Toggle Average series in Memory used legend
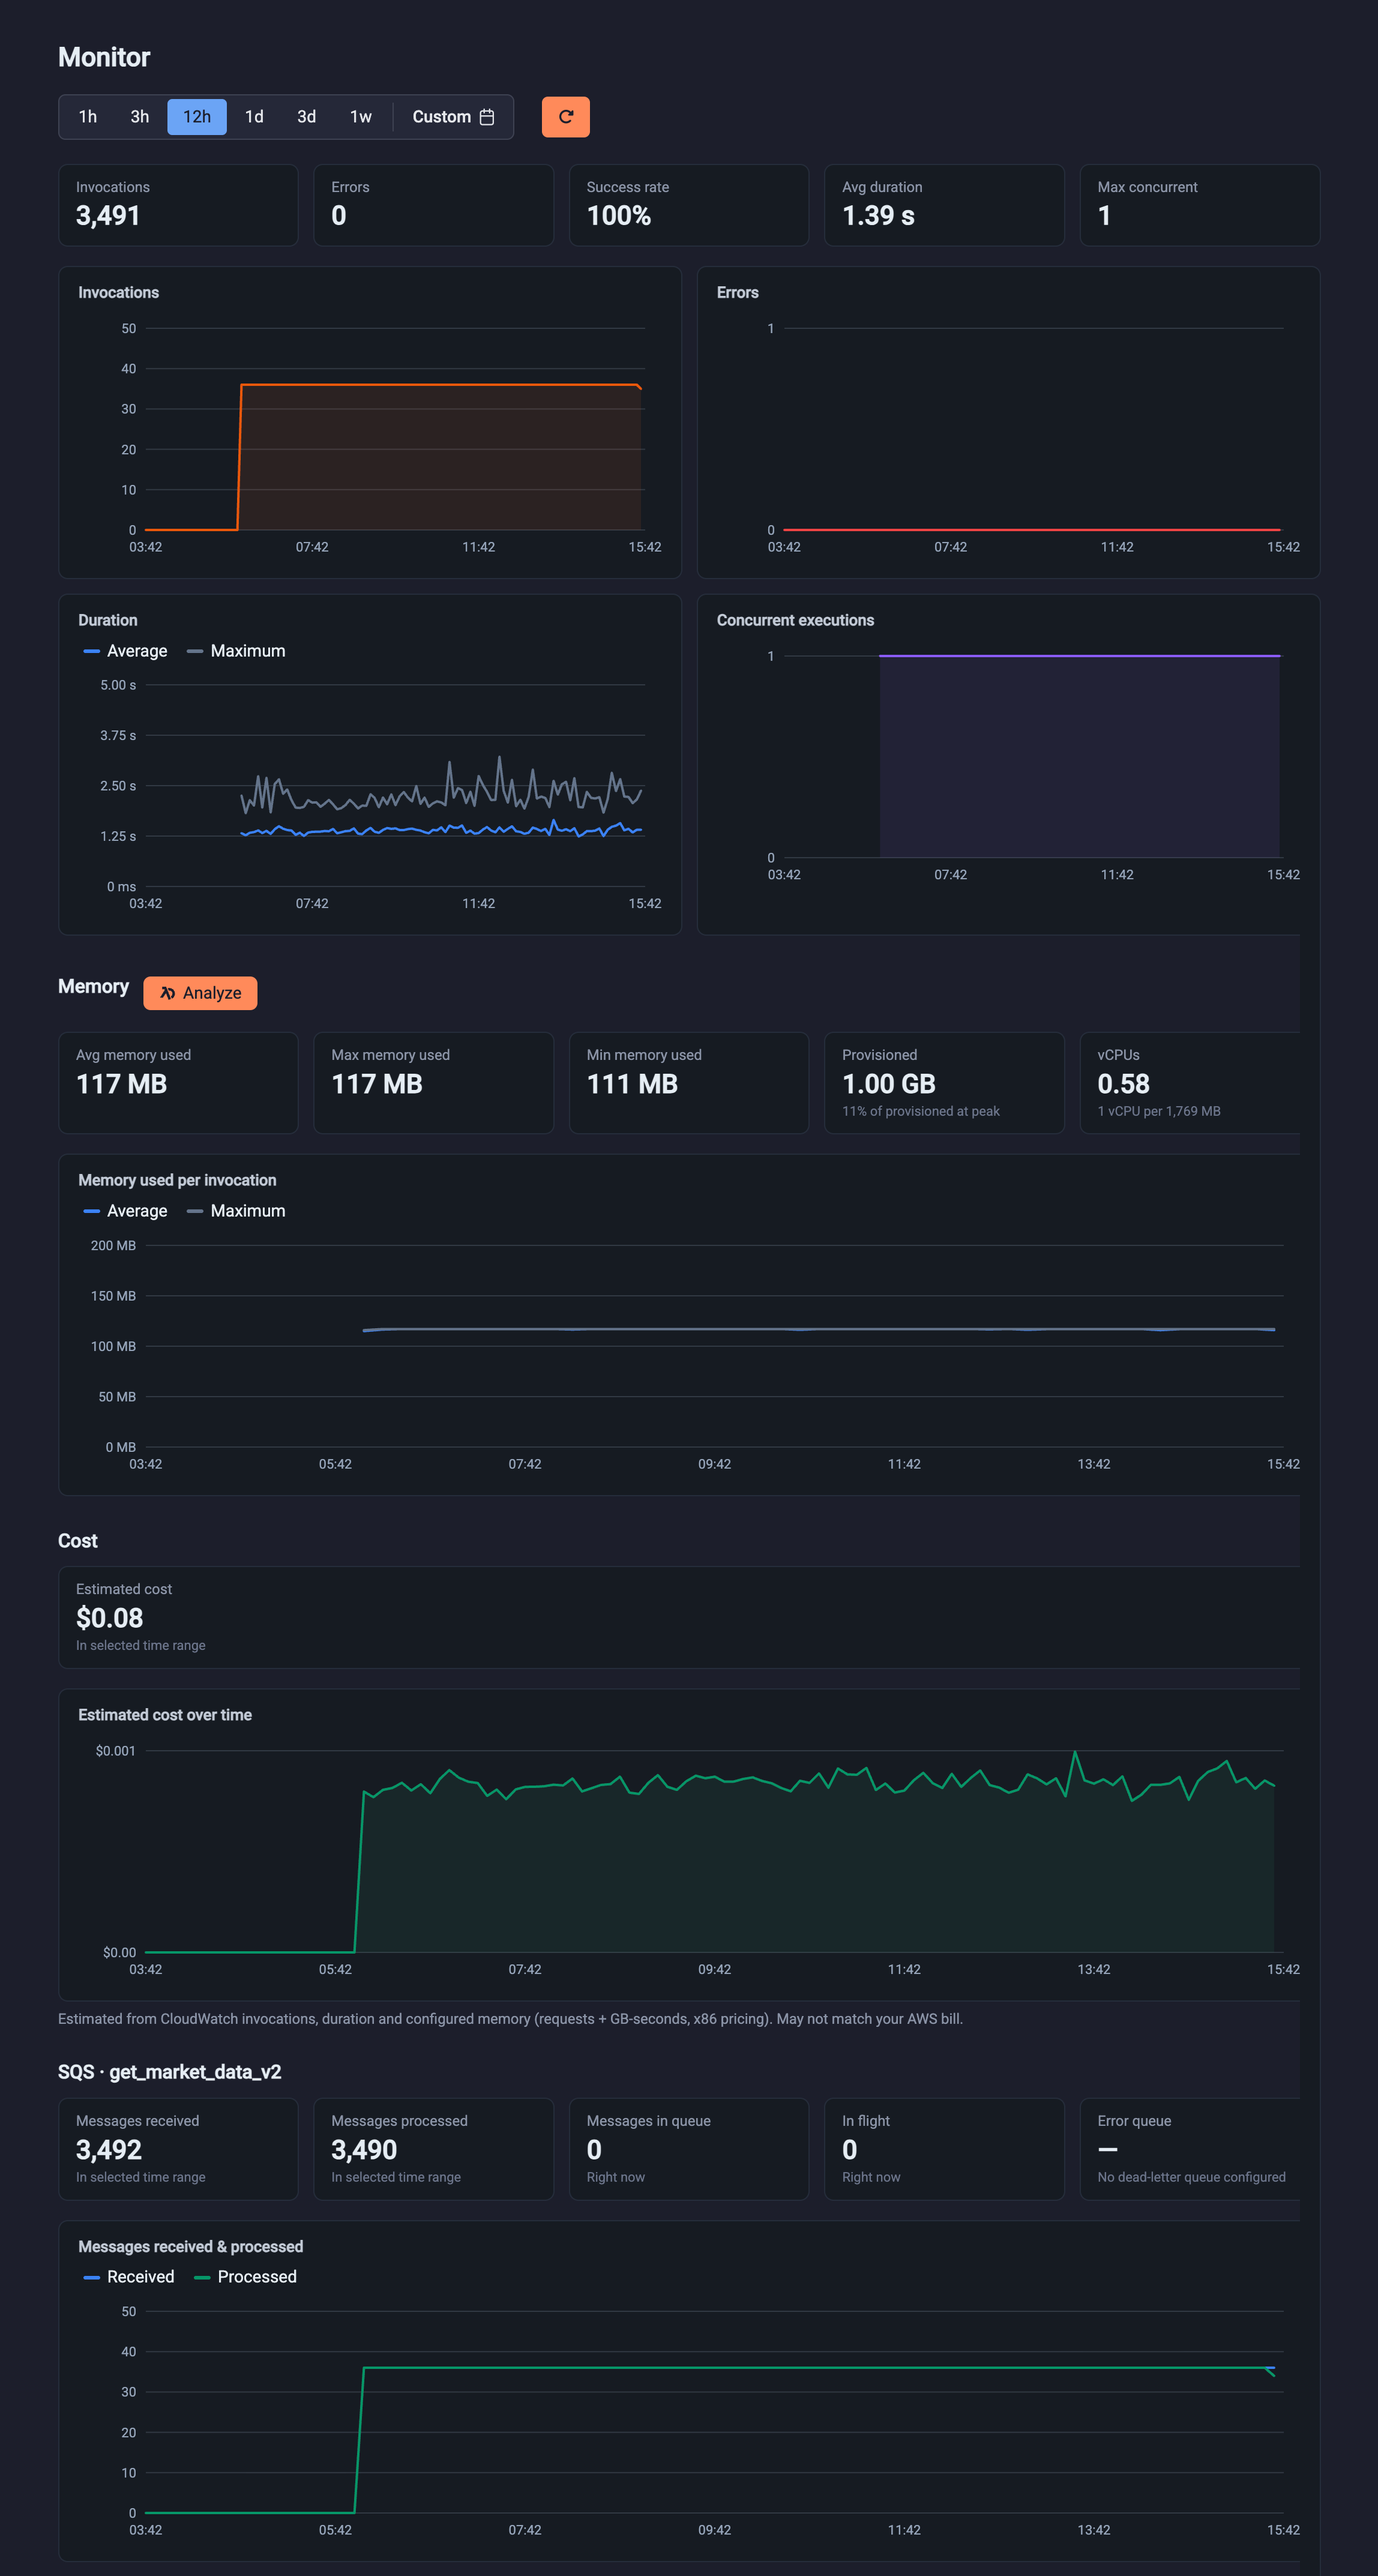Viewport: 1378px width, 2576px height. click(x=126, y=1211)
